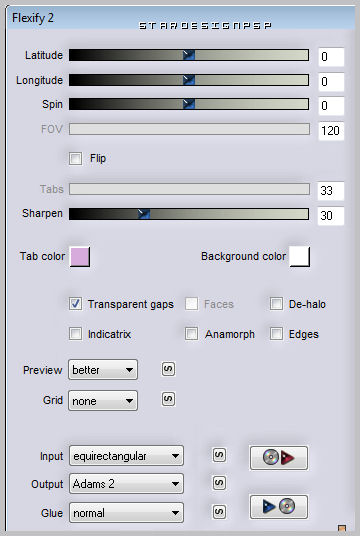Click the S icon beside the Output dropdown
This screenshot has width=360, height=536.
(219, 483)
